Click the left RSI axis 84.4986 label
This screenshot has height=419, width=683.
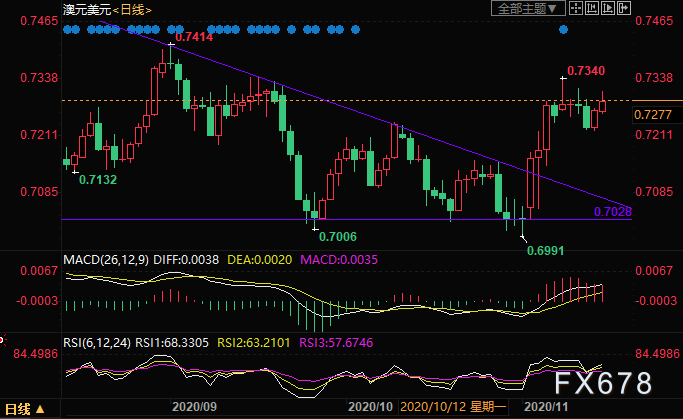[36, 354]
